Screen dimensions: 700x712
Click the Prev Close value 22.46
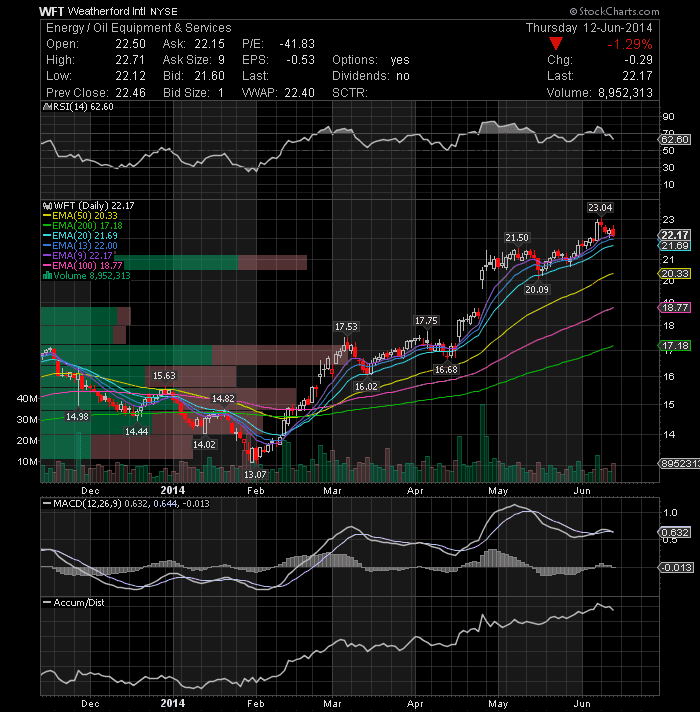pyautogui.click(x=130, y=93)
